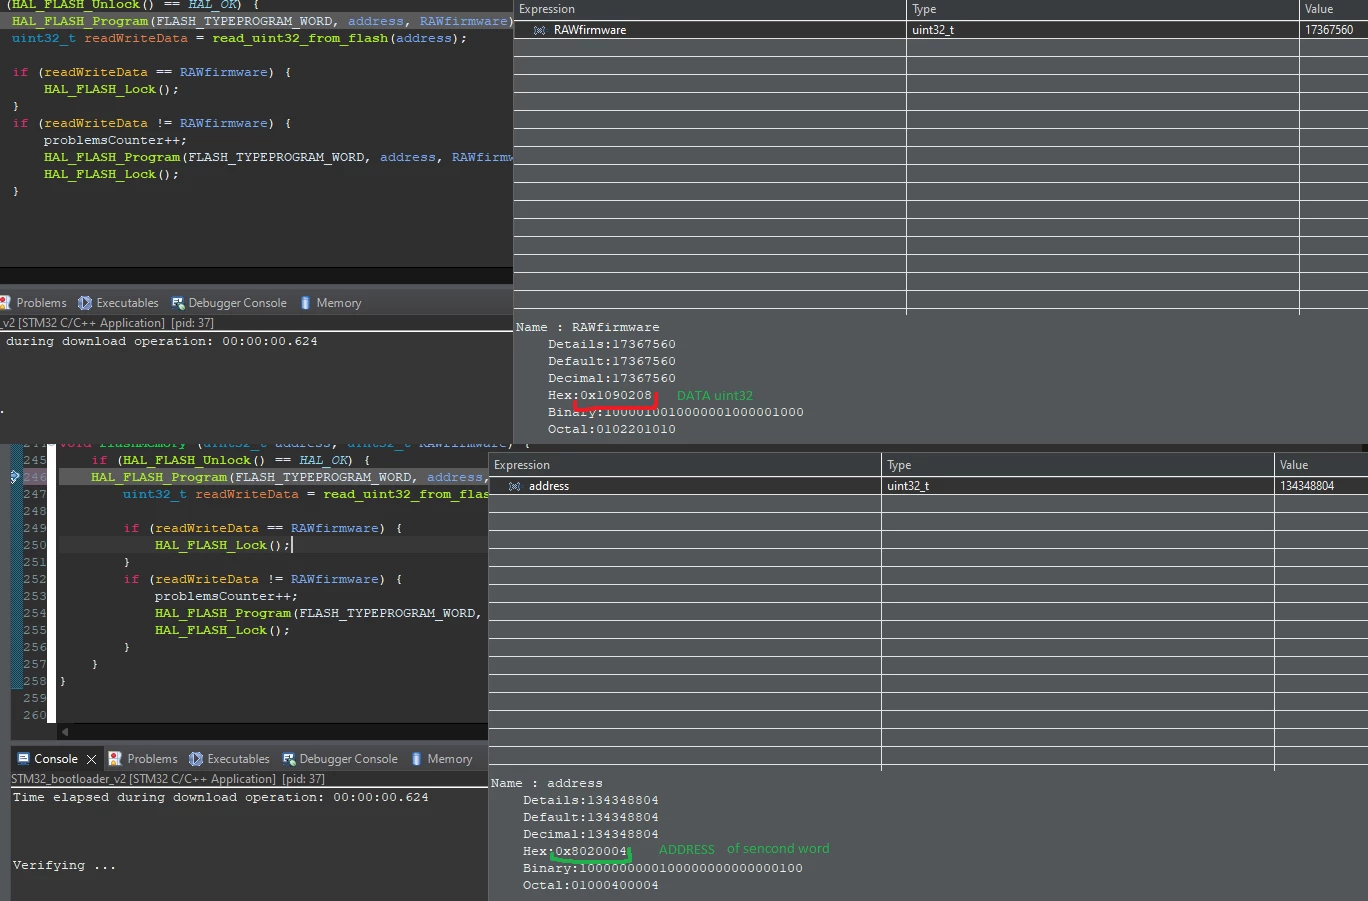Click the 'Octal:0102201010' details line
The width and height of the screenshot is (1368, 901).
point(612,429)
